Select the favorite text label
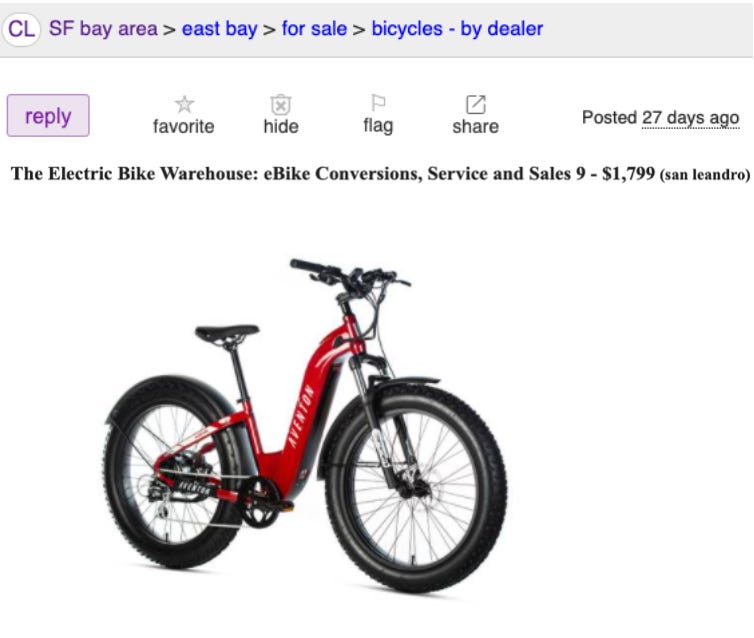The width and height of the screenshot is (754, 638). pos(184,126)
